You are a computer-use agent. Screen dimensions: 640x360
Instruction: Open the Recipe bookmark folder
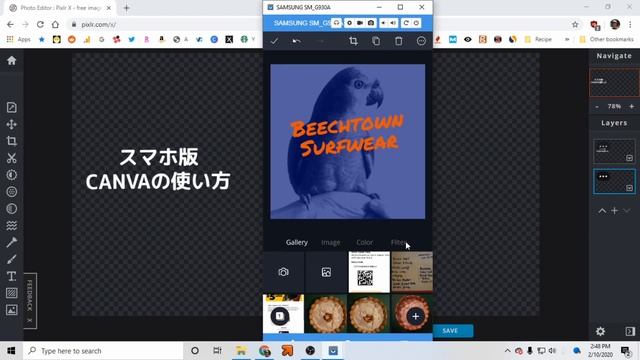538,39
